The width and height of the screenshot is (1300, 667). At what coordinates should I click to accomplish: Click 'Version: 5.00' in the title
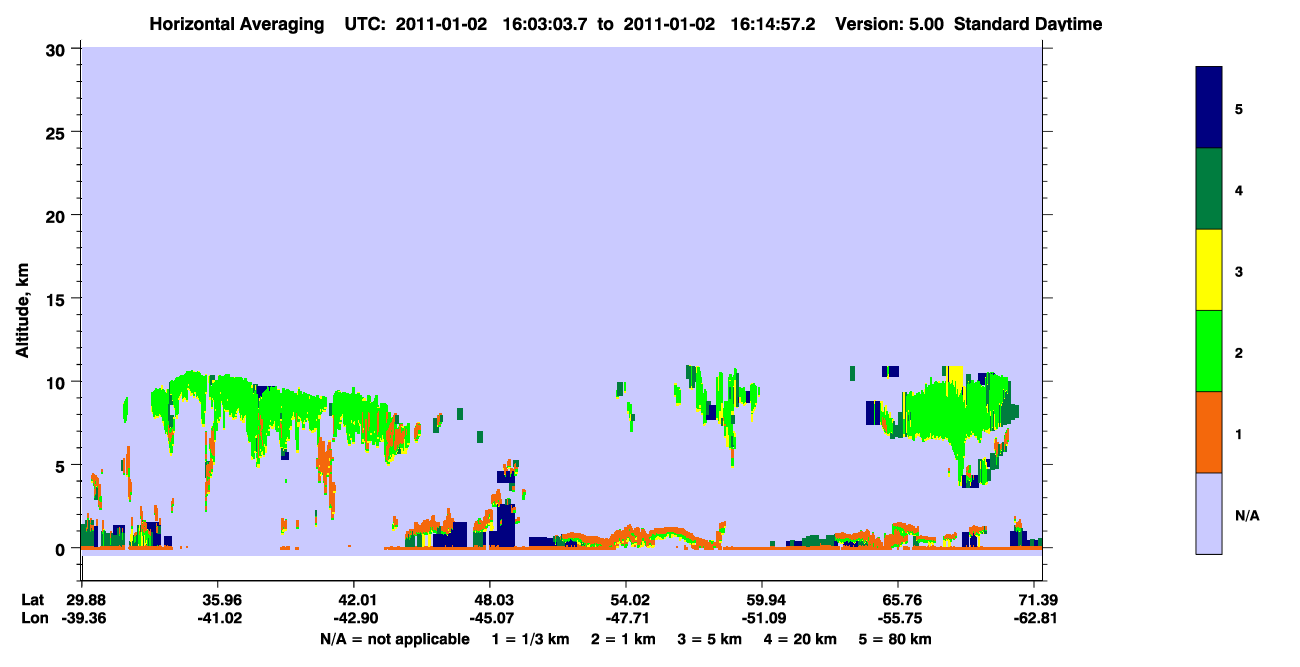[889, 24]
